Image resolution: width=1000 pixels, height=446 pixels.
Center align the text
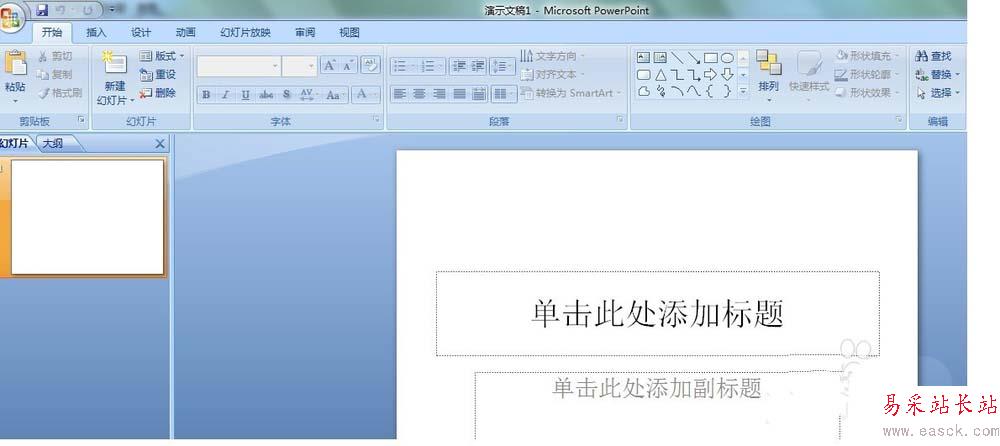[x=420, y=94]
